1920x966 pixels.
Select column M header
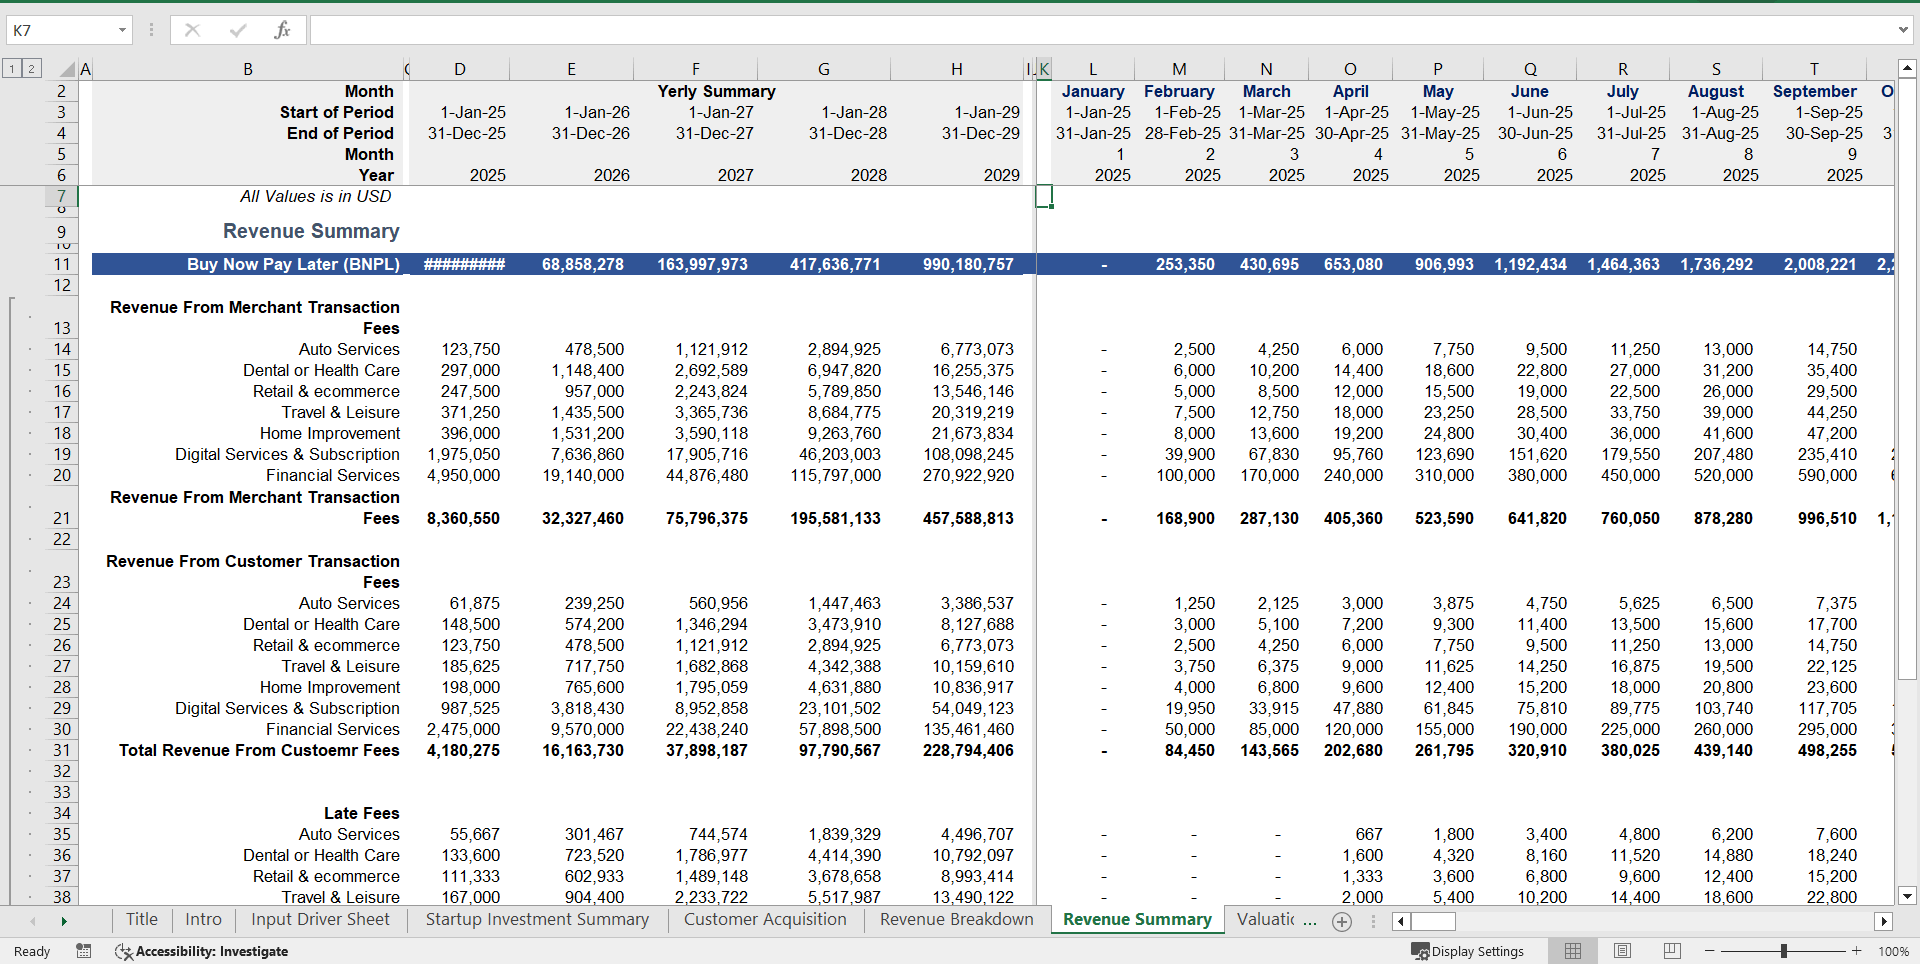(1180, 69)
